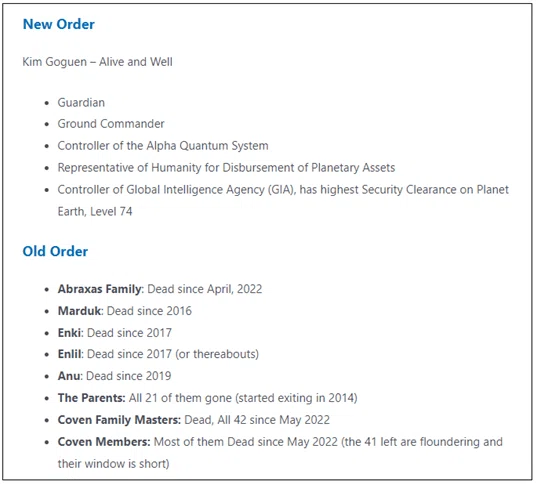Click the Old Order heading
This screenshot has height=485, width=537.
coord(55,251)
